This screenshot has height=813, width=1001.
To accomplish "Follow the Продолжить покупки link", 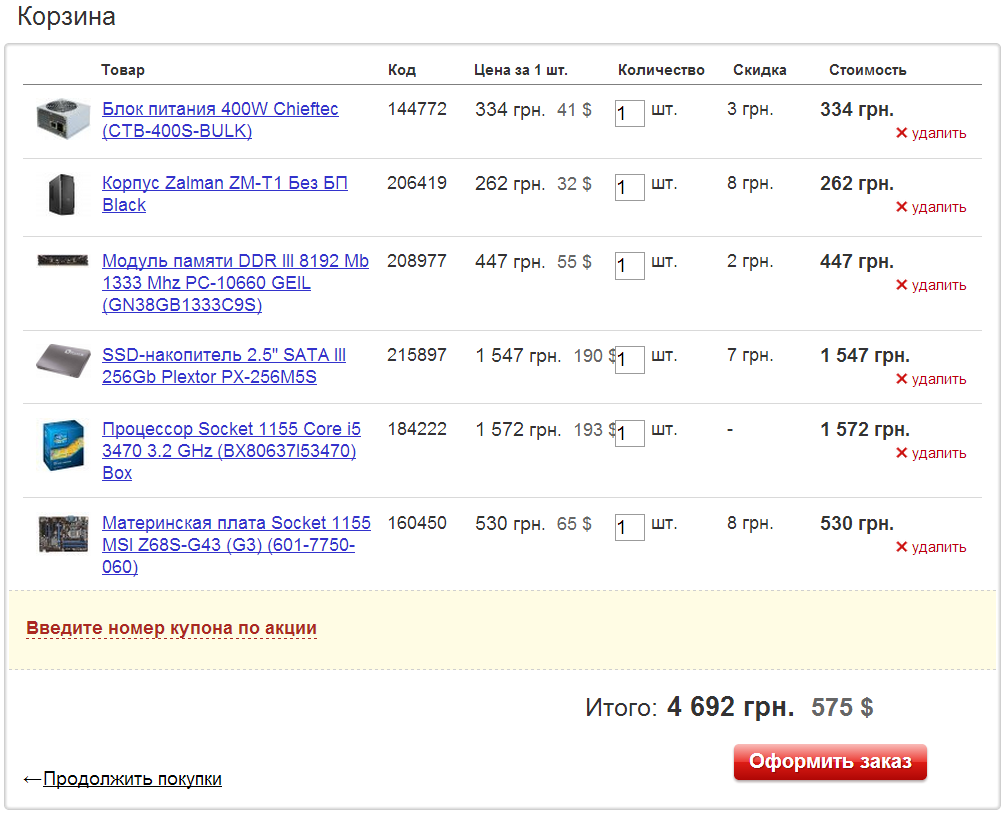I will click(x=132, y=779).
